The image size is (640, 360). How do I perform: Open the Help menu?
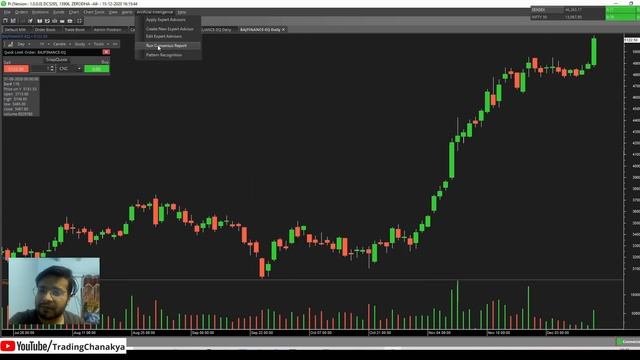(182, 12)
